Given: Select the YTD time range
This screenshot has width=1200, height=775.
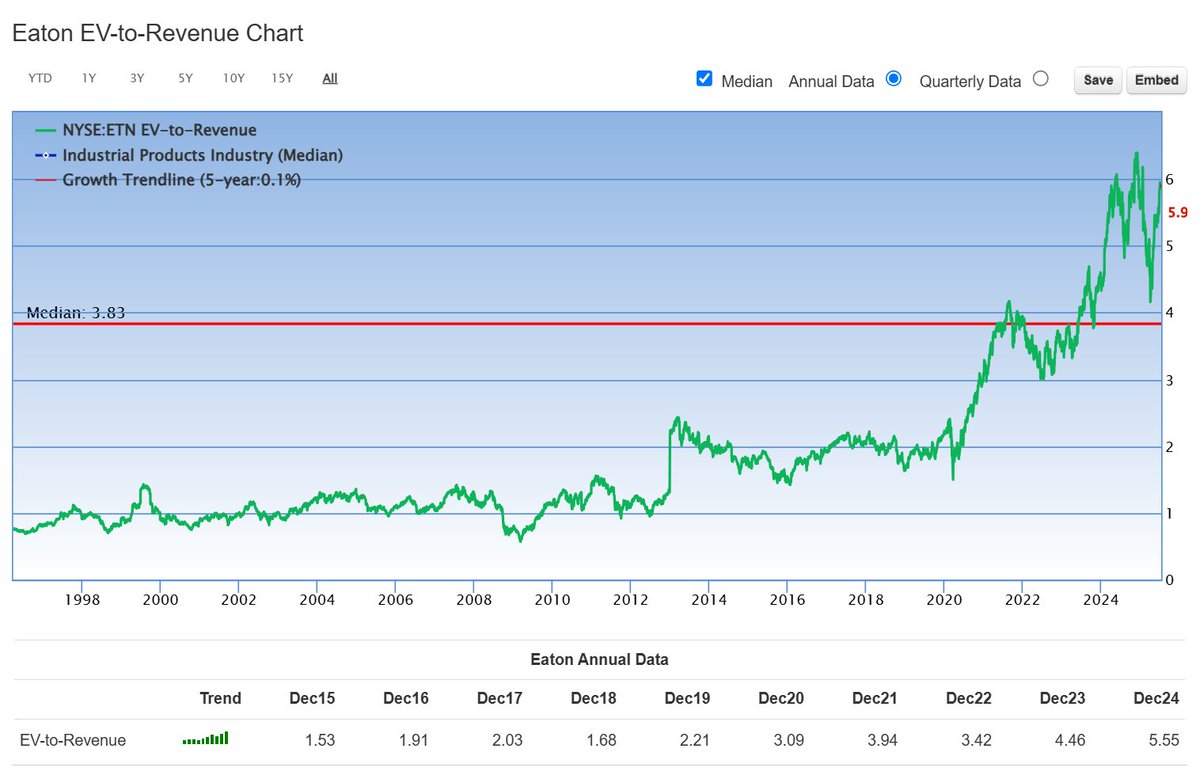Looking at the screenshot, I should 40,78.
